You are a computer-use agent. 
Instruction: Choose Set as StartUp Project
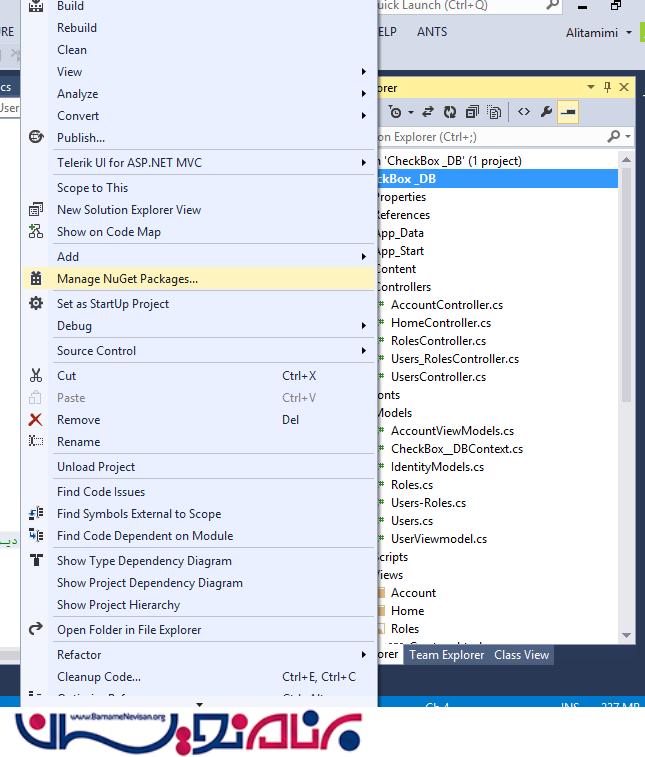pos(113,304)
